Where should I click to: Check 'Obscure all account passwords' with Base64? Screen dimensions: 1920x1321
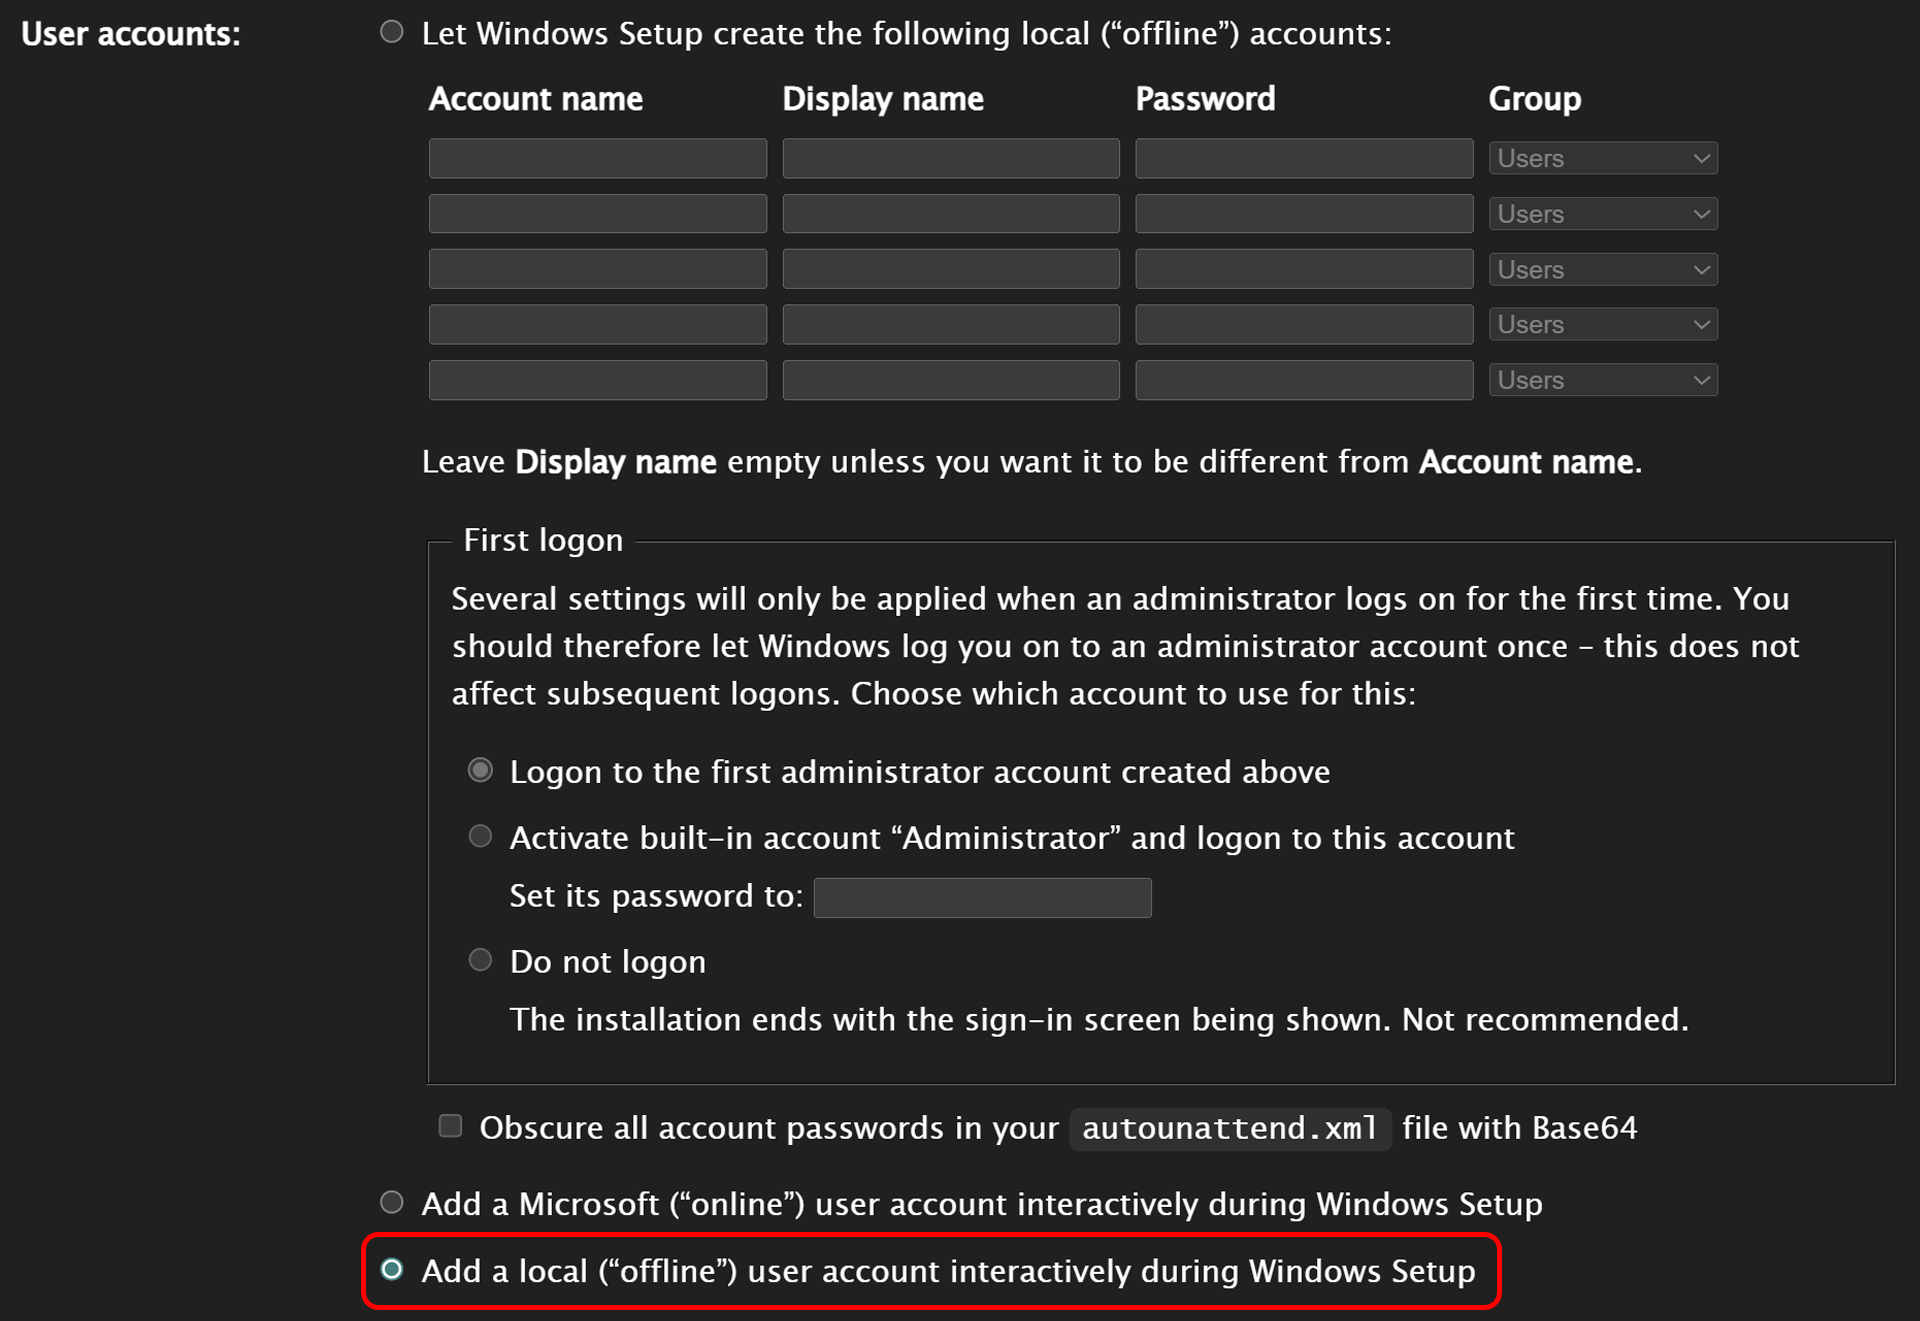(x=451, y=1126)
